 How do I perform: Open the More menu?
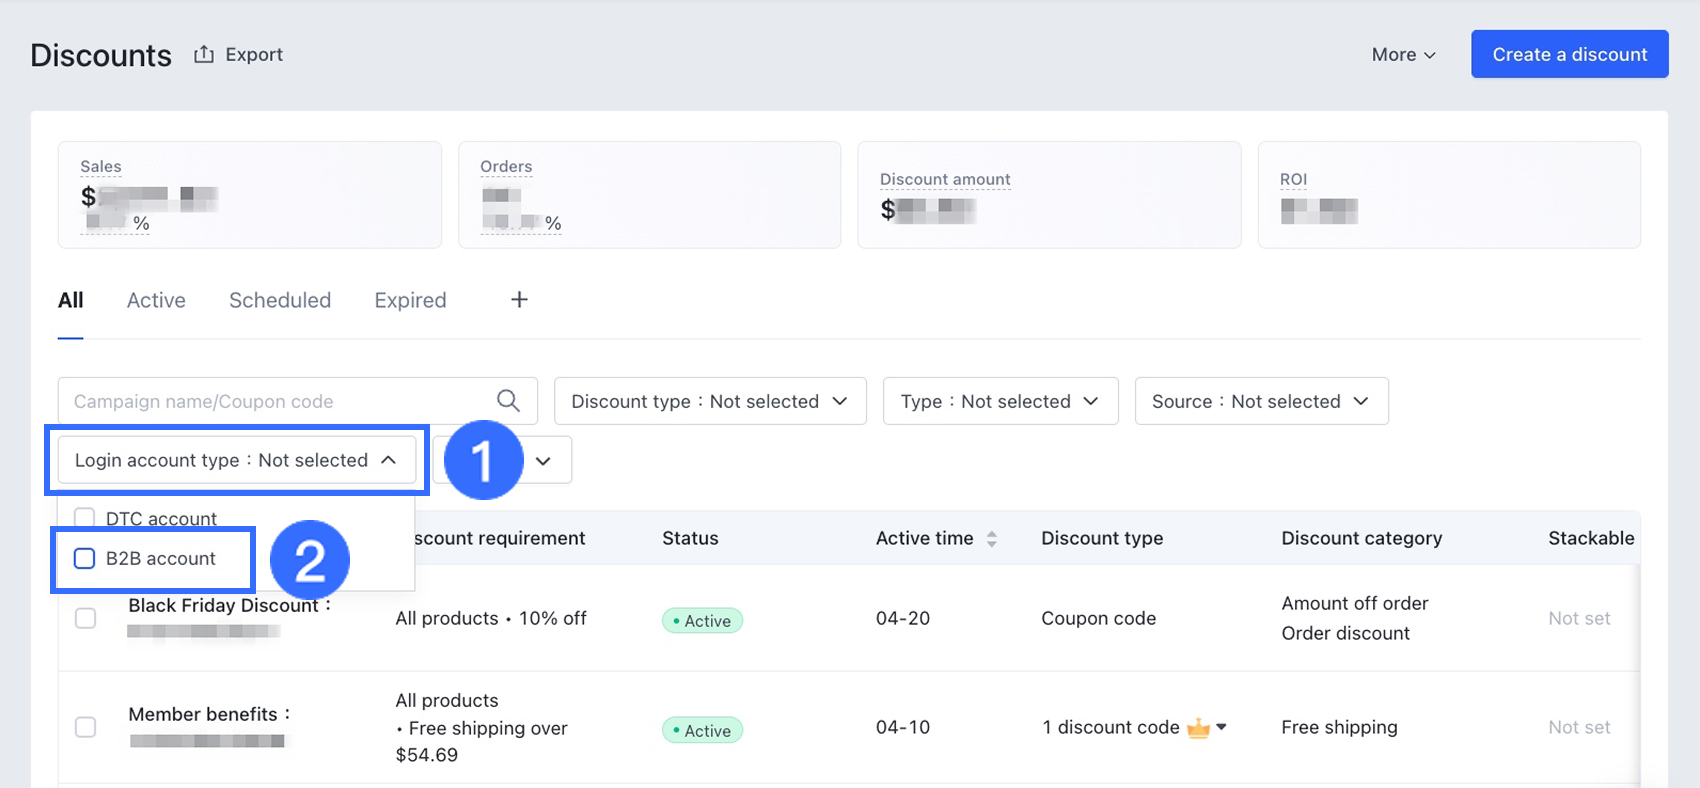1403,55
